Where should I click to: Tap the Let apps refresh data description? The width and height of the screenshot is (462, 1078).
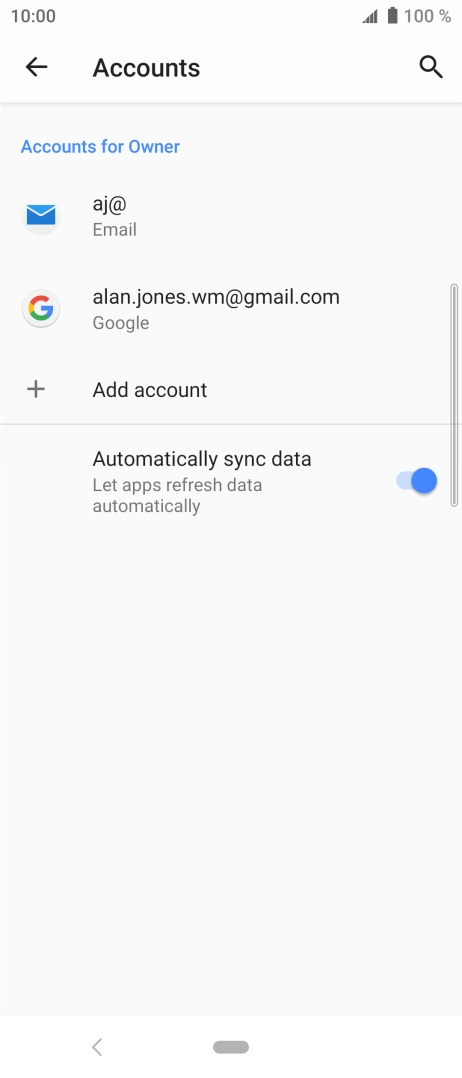pyautogui.click(x=177, y=496)
